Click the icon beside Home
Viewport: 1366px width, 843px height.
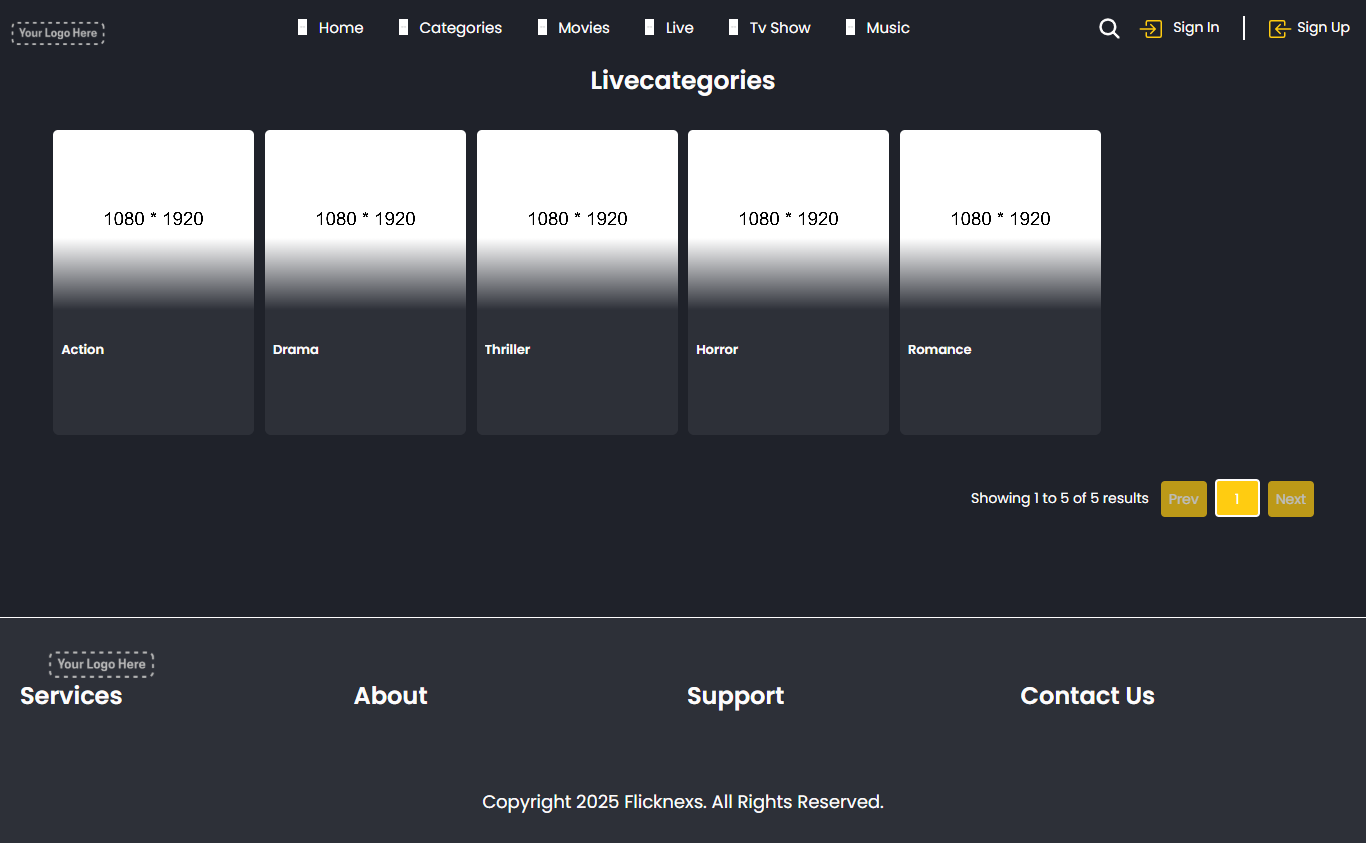302,28
